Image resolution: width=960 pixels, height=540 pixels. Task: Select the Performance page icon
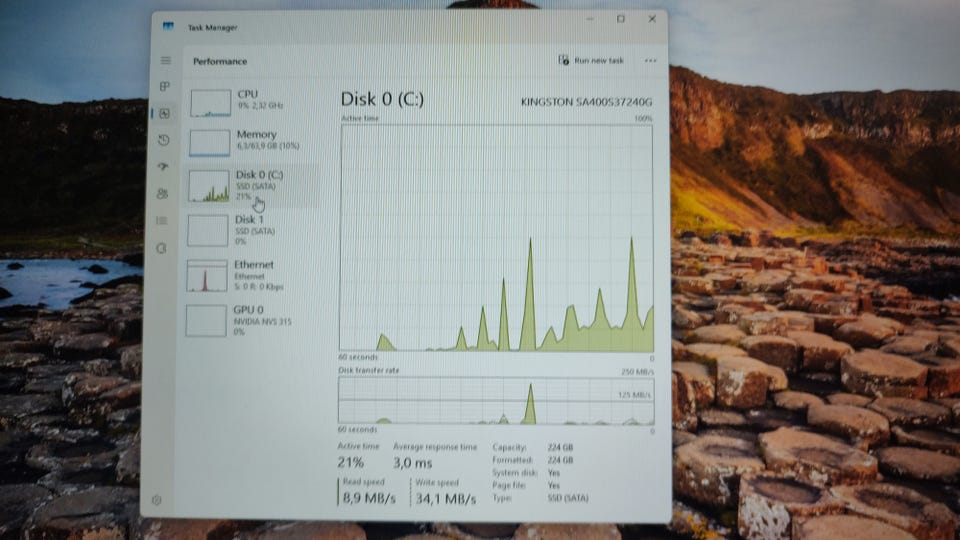click(x=164, y=113)
